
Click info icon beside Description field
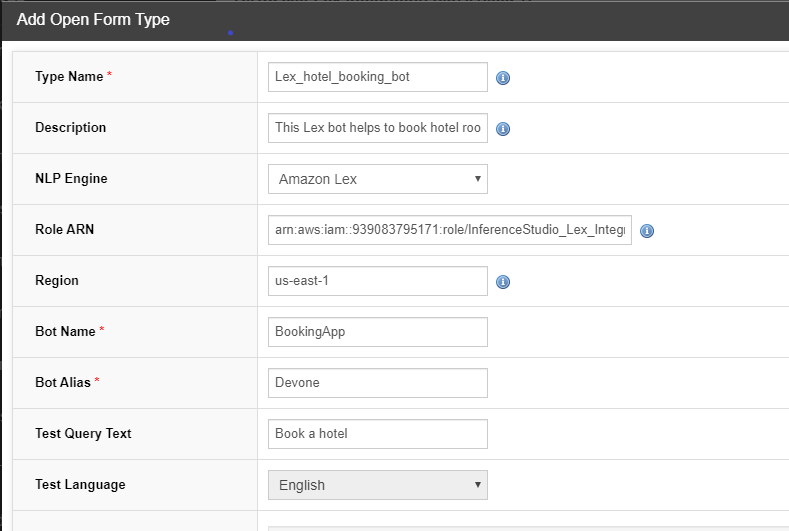tap(503, 129)
